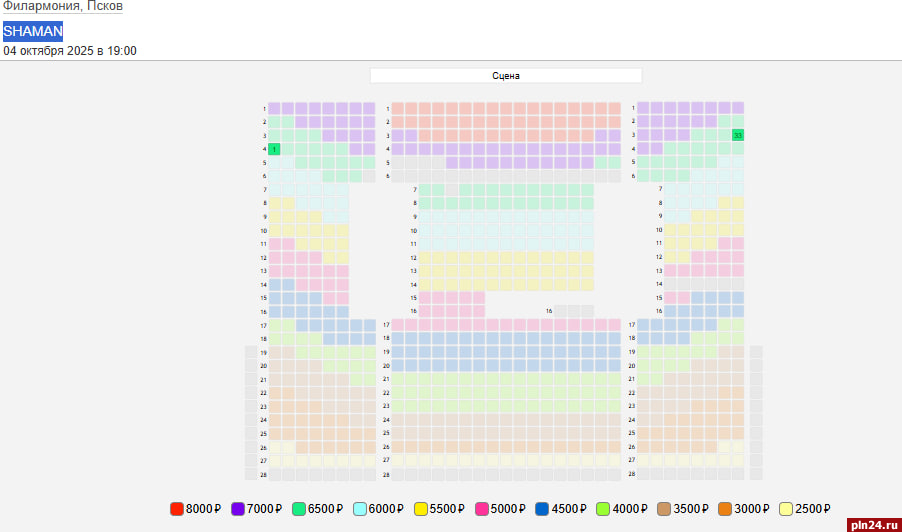Open the Филармония, Псков venue link

coord(63,6)
